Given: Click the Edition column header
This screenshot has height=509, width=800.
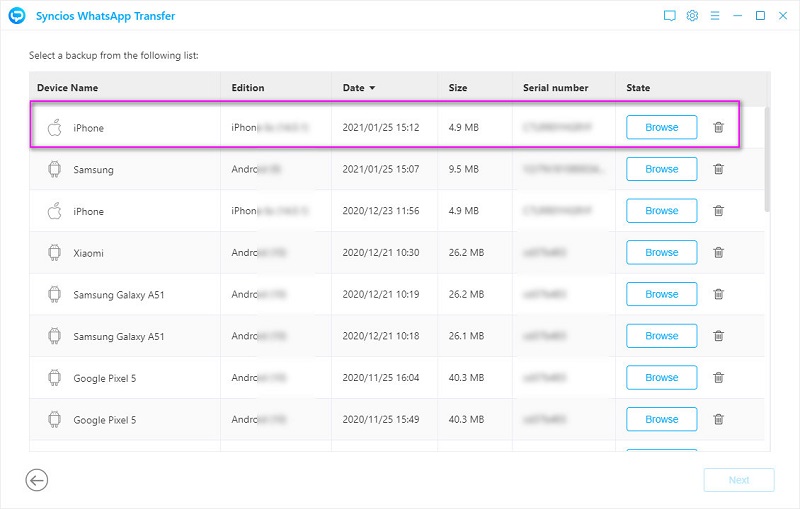Looking at the screenshot, I should [x=248, y=88].
